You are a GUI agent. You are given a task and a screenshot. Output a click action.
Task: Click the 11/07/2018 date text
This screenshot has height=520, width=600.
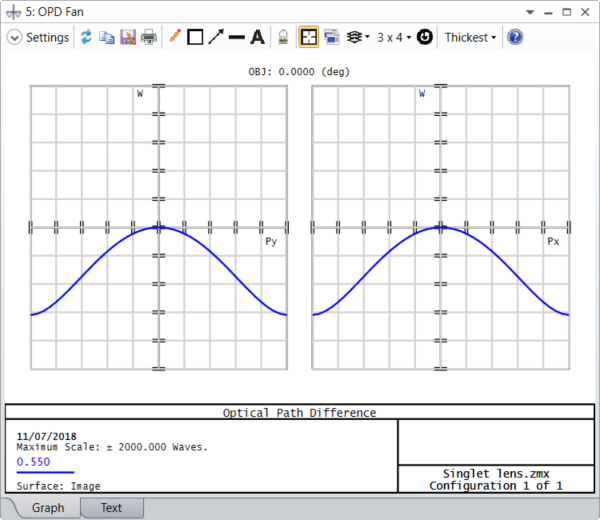tap(46, 436)
